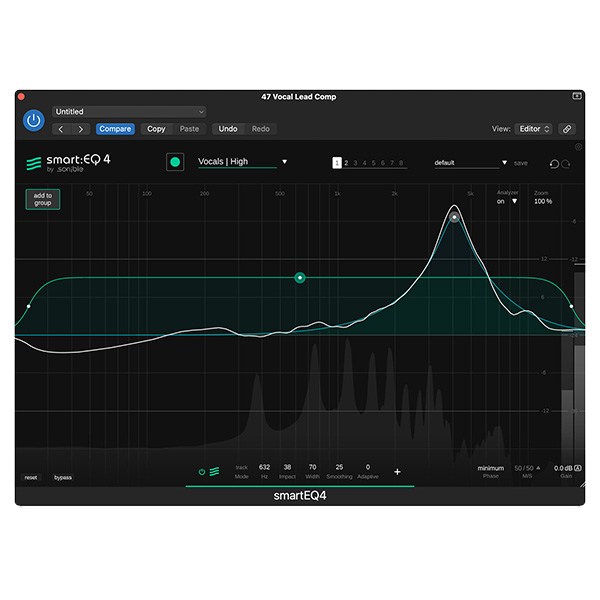The width and height of the screenshot is (600, 600).
Task: Click the Width value 70
Action: [313, 467]
